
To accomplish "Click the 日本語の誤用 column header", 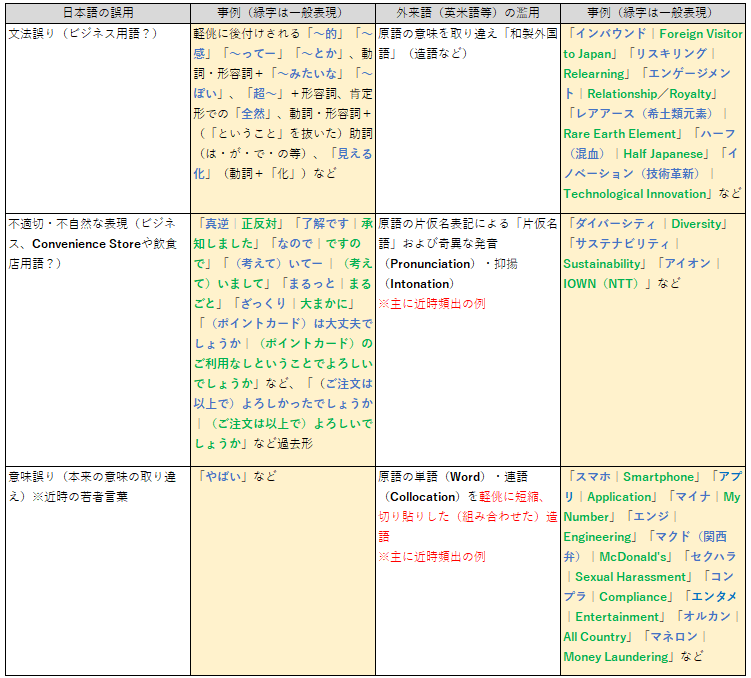I will click(97, 13).
